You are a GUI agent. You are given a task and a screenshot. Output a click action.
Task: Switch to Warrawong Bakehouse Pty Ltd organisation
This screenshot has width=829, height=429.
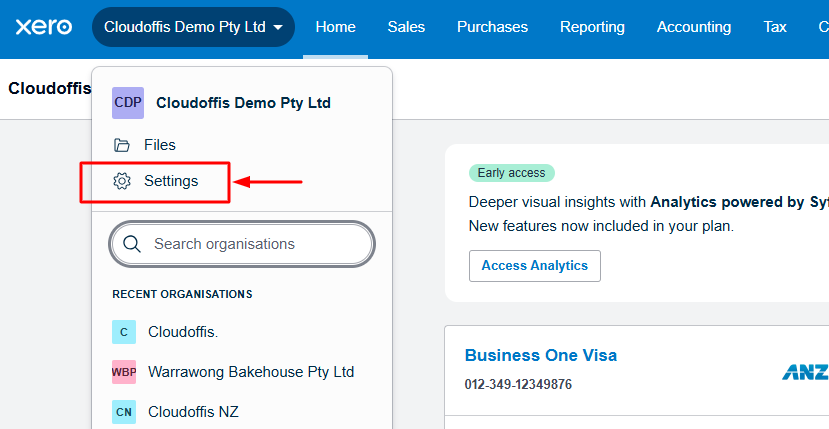tap(251, 372)
